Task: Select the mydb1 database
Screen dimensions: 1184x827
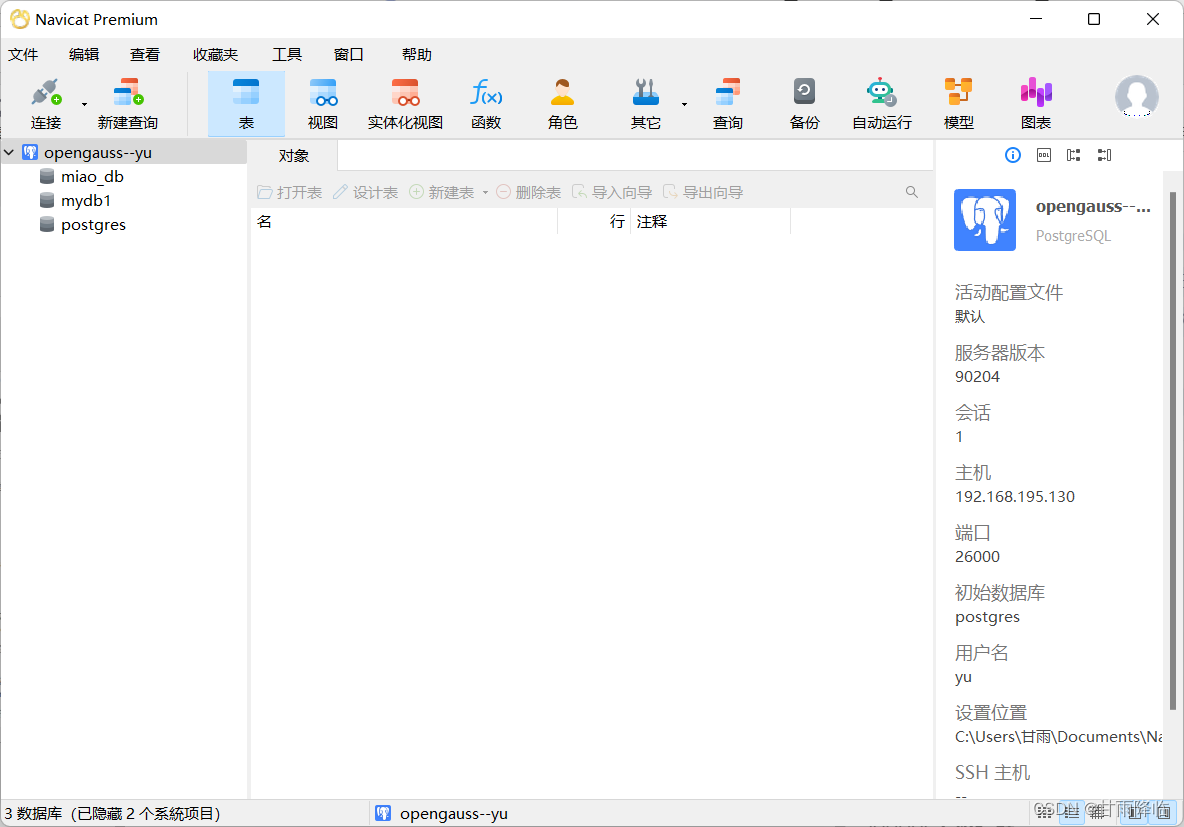Action: coord(85,201)
